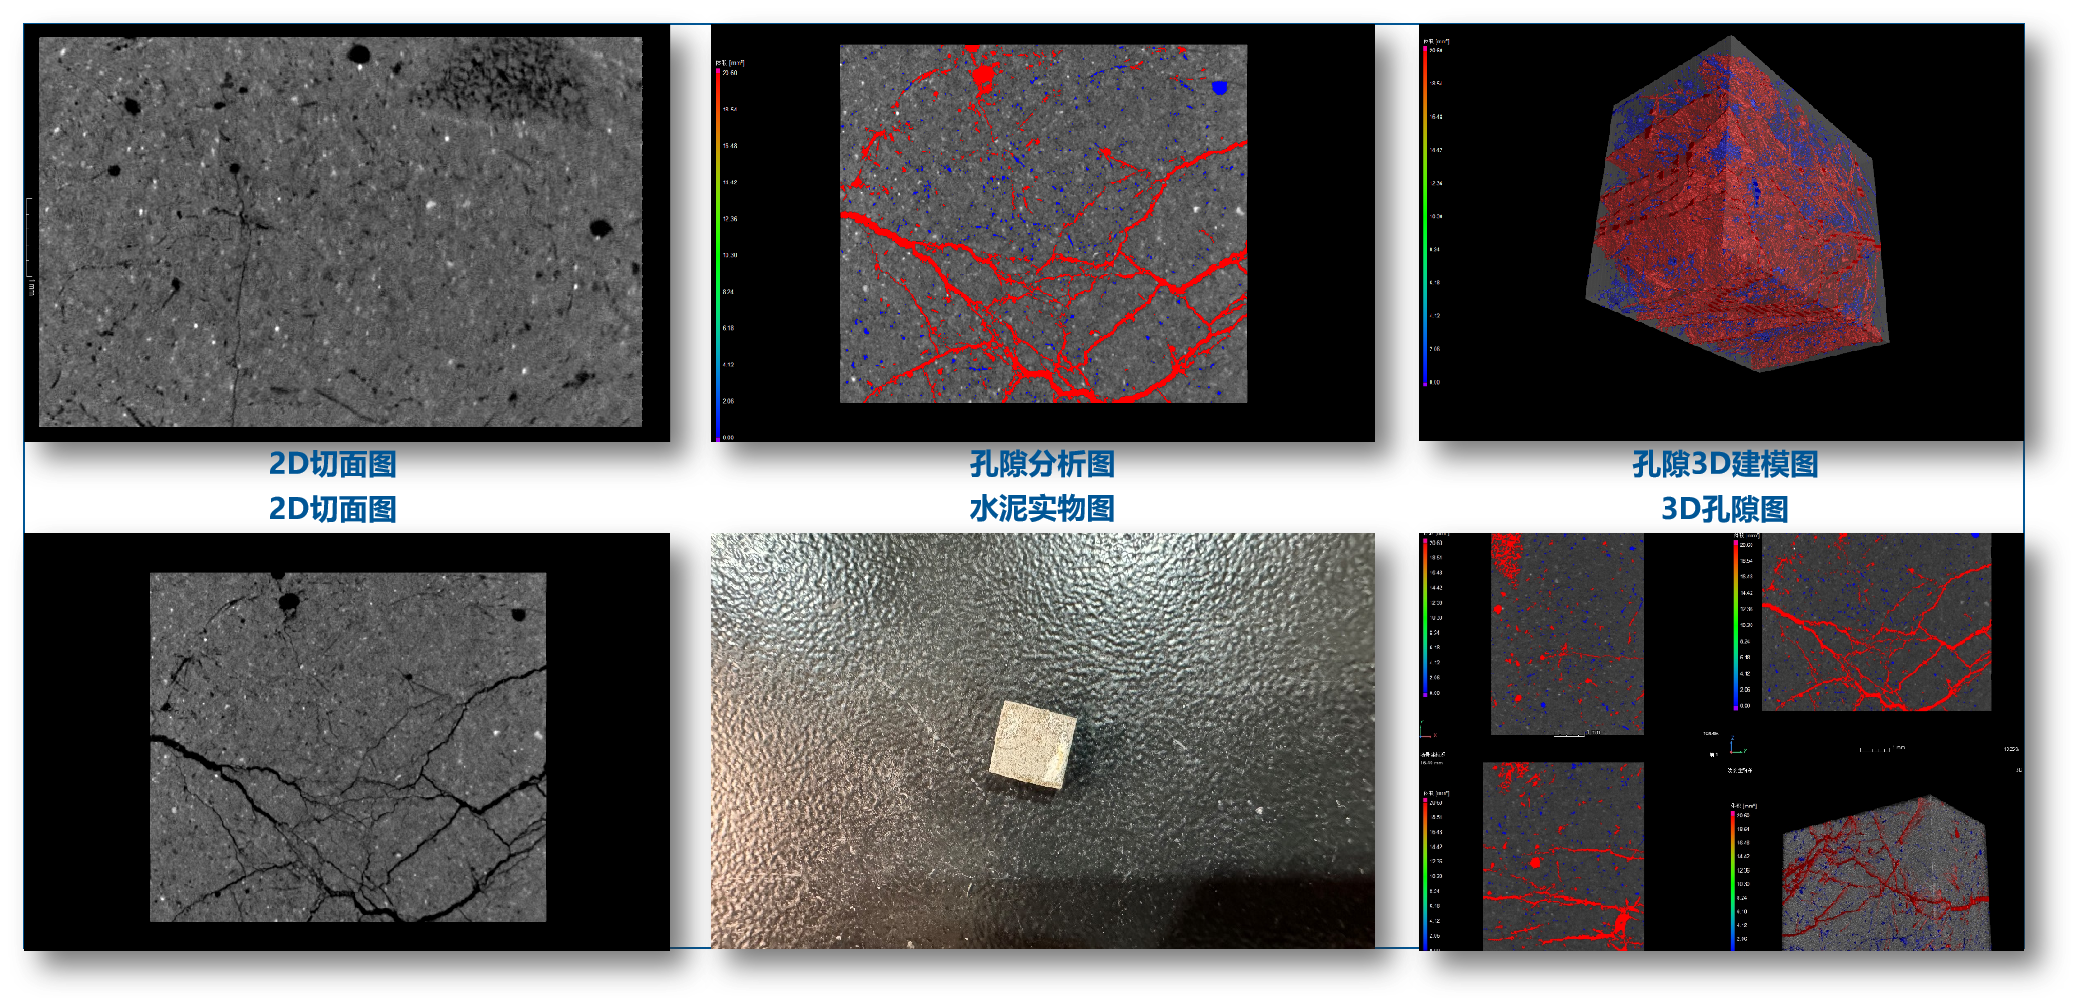Click the color scale next to the gray 3D cube panel

[x=1733, y=880]
